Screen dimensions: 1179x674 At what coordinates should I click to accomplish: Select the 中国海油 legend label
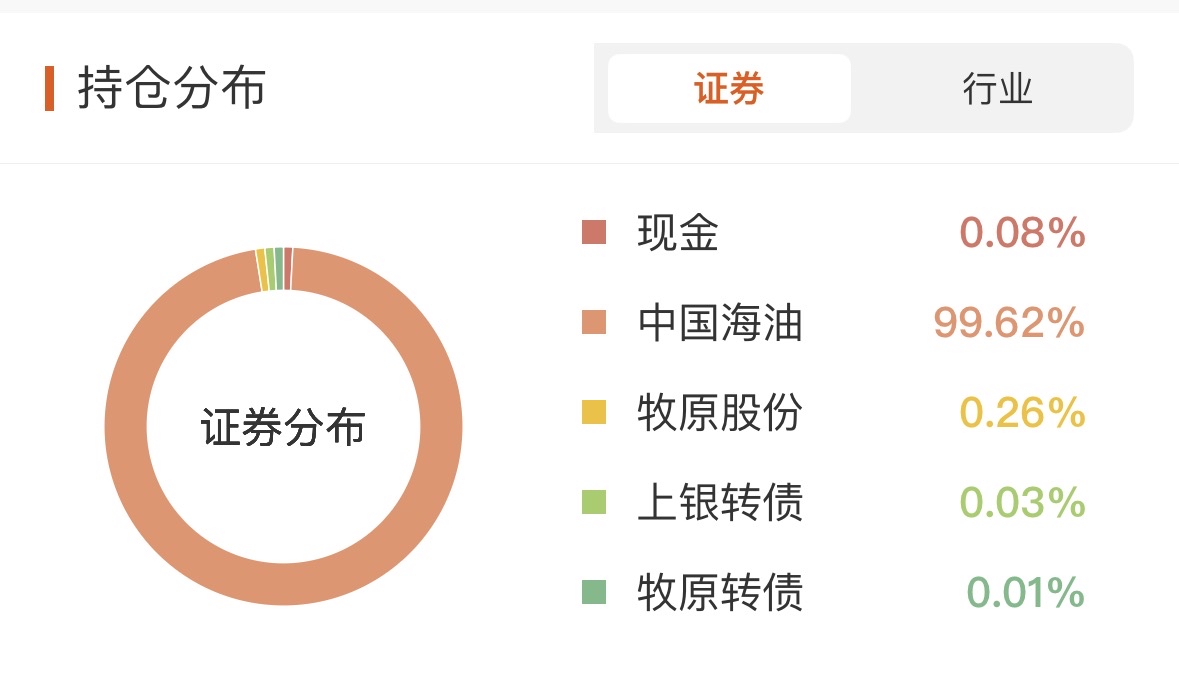[720, 323]
